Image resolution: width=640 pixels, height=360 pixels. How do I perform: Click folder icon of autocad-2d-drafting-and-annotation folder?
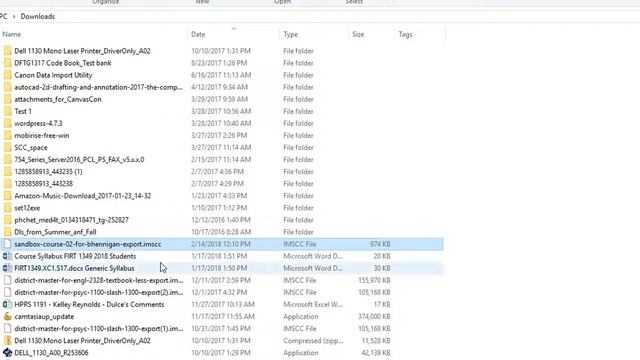click(7, 87)
